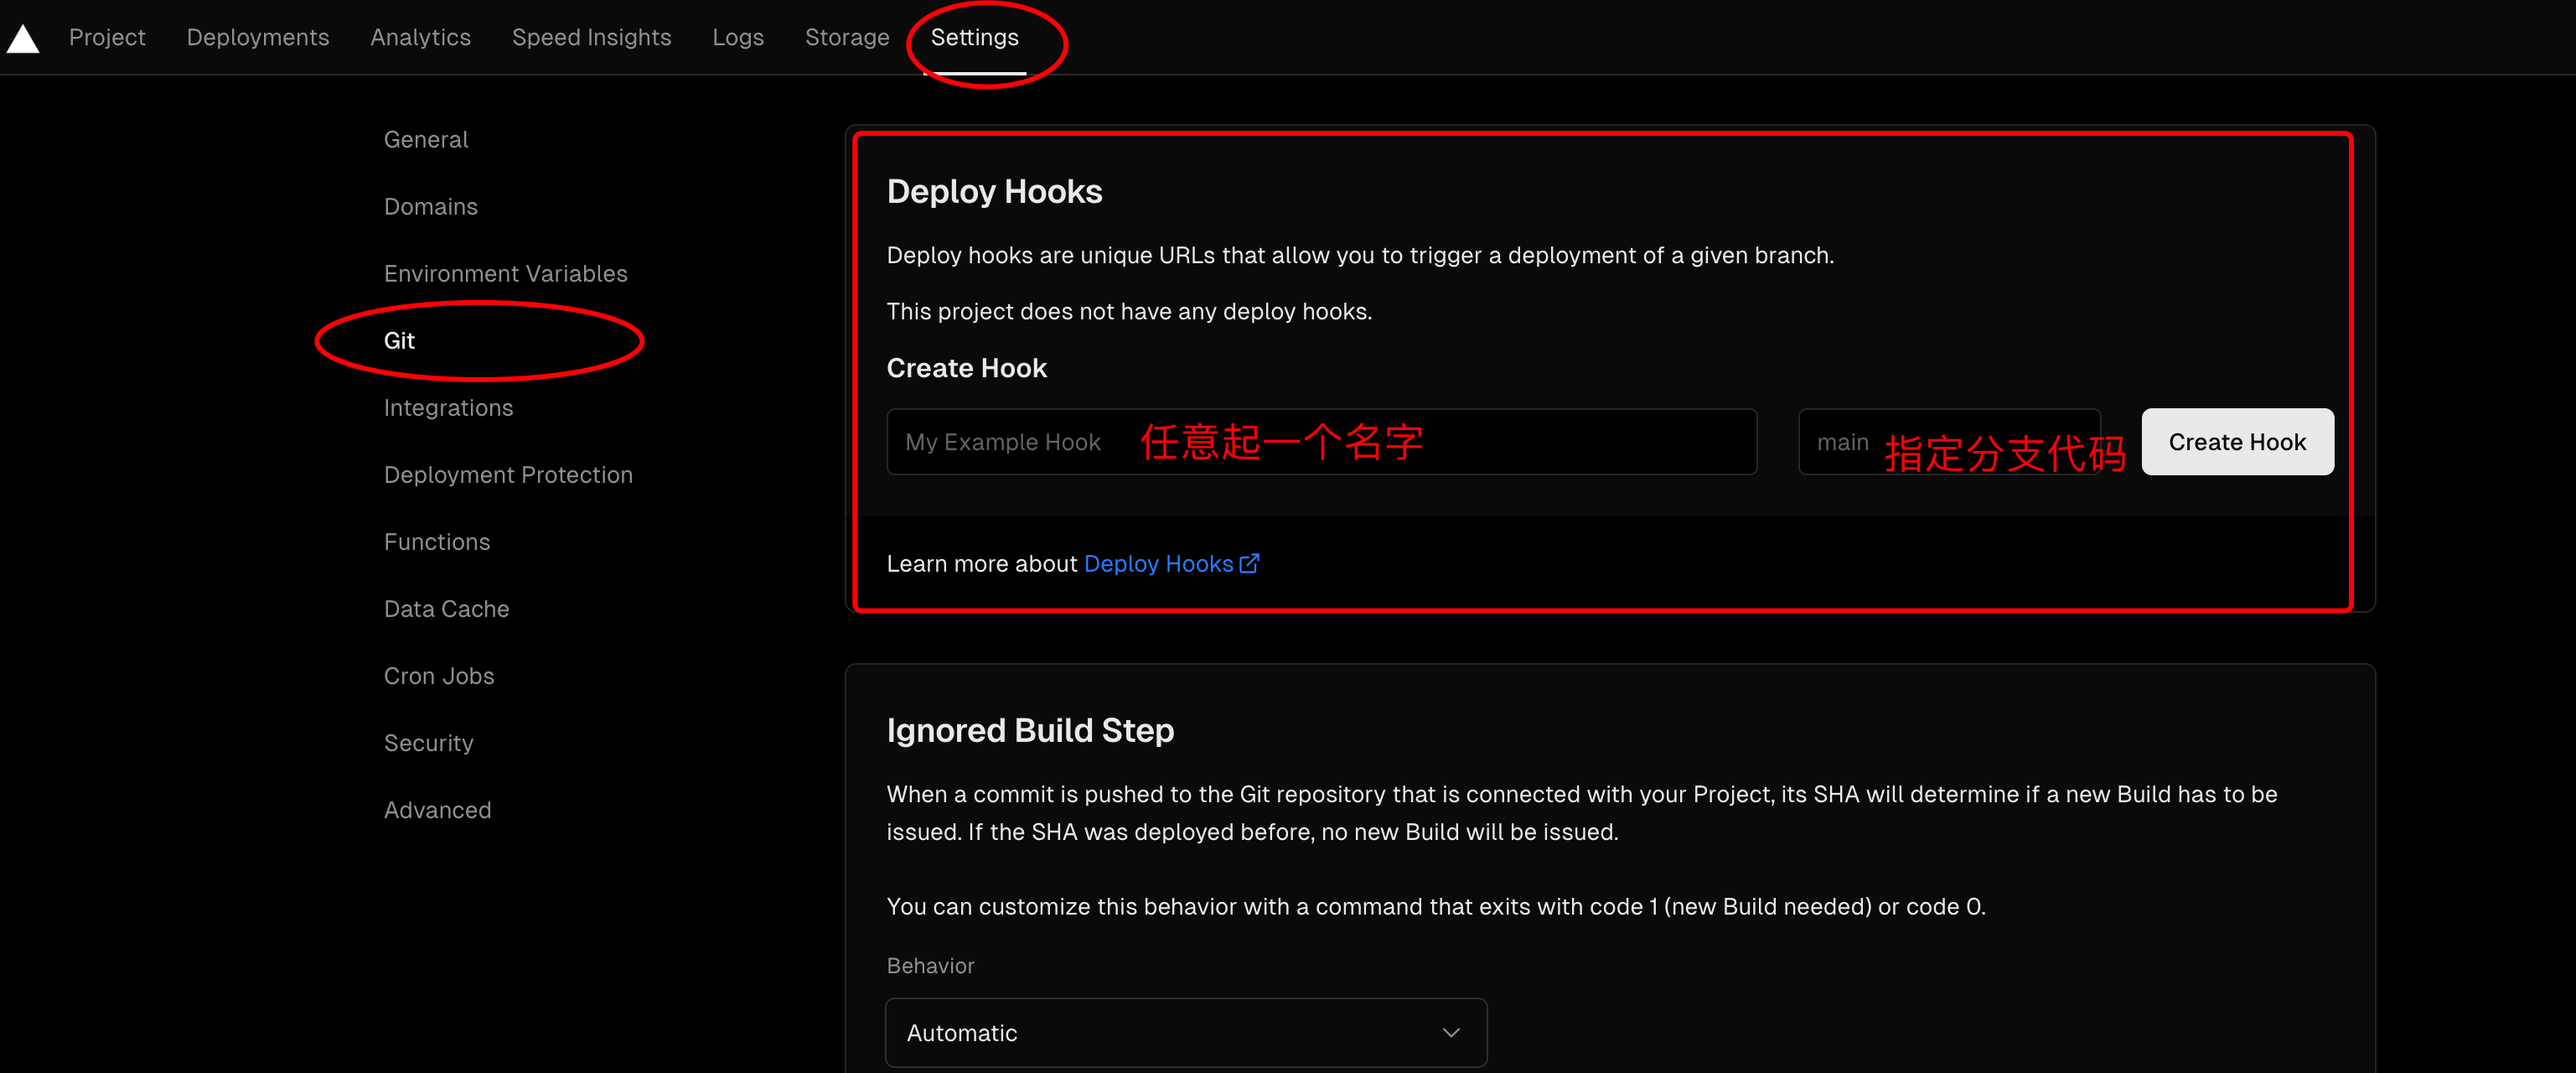The height and width of the screenshot is (1073, 2576).
Task: Open Cron Jobs settings
Action: pos(439,676)
